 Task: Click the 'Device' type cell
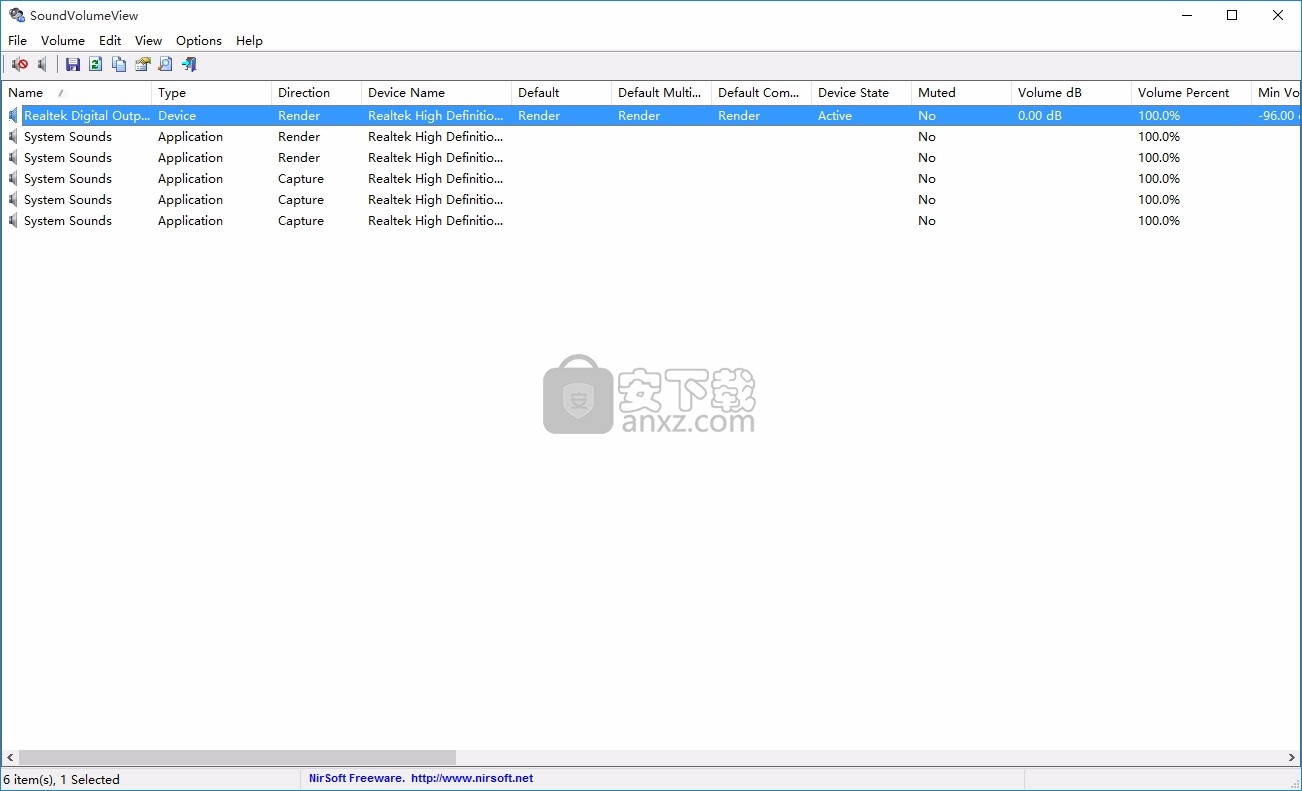[177, 115]
